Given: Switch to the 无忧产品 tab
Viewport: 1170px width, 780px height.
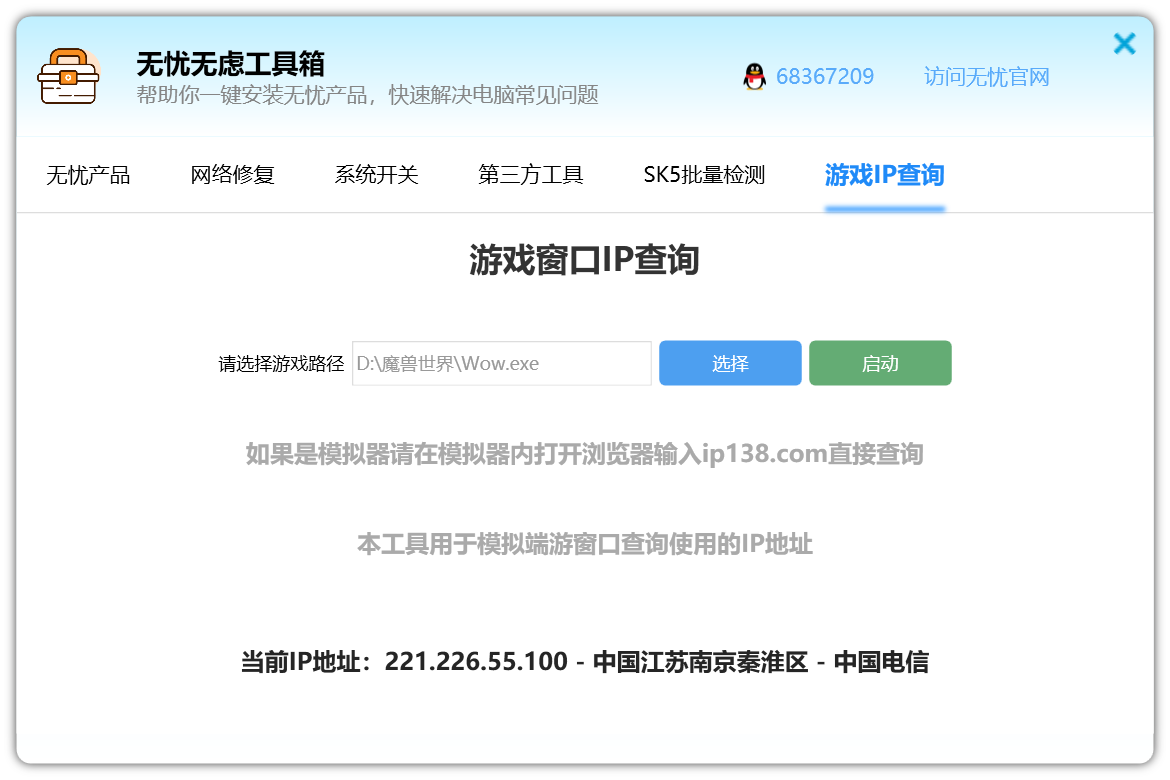Looking at the screenshot, I should click(88, 175).
